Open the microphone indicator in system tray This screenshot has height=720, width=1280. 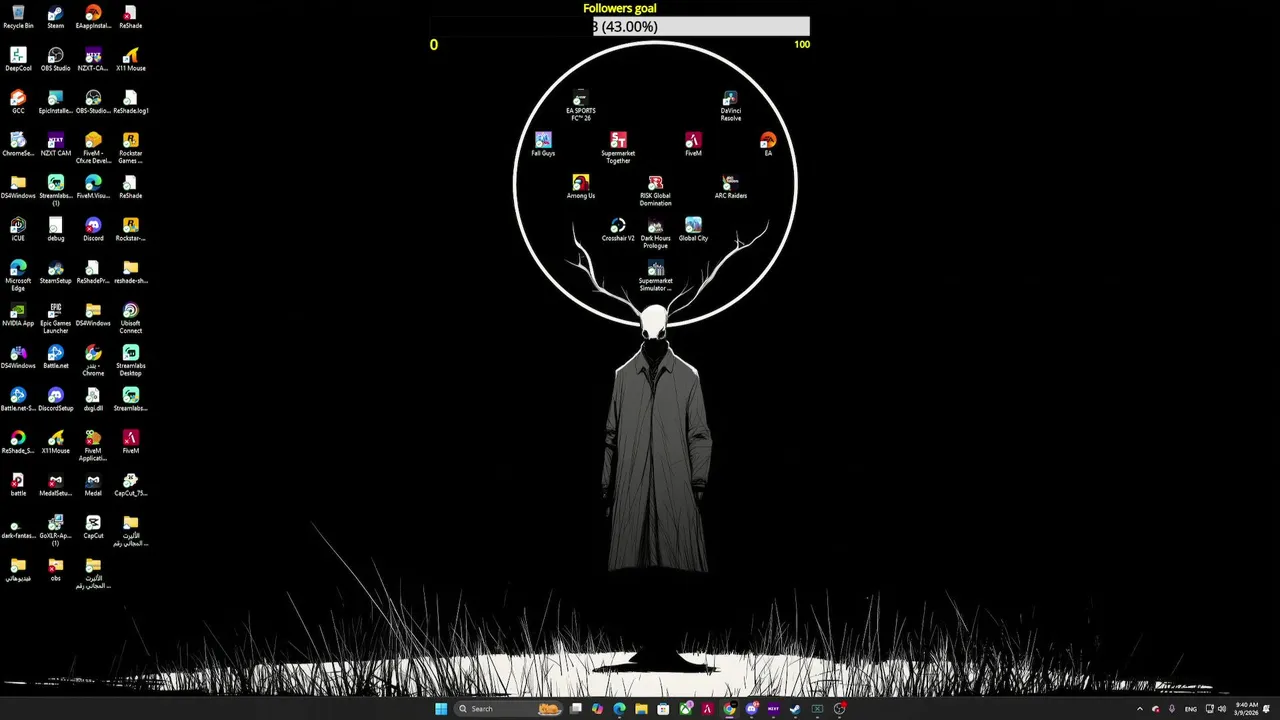[1172, 709]
